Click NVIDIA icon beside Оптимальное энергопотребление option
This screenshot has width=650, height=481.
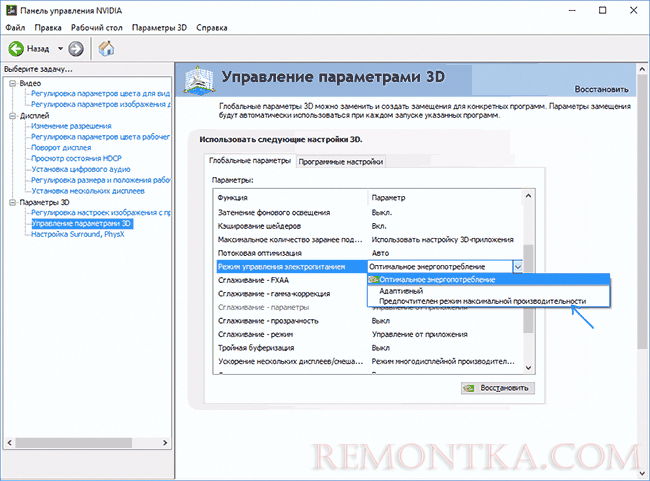click(374, 279)
